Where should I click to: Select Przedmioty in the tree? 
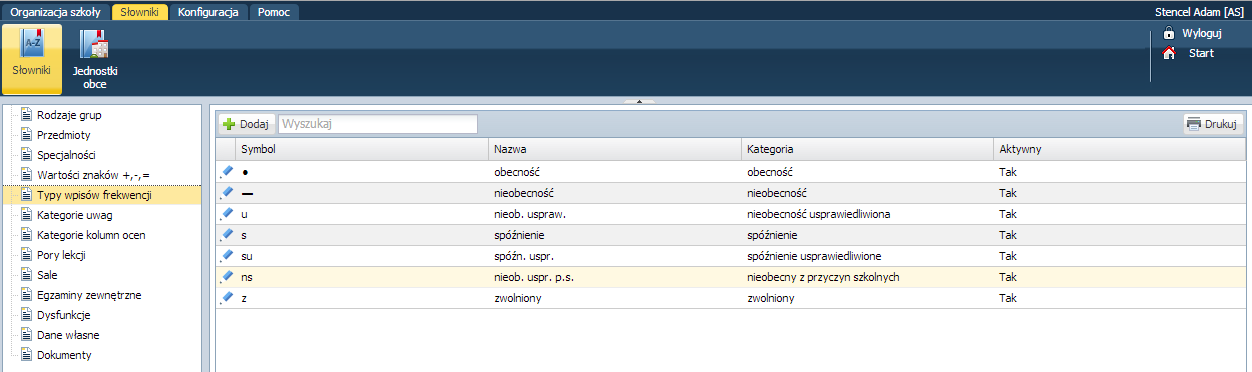pyautogui.click(x=63, y=135)
